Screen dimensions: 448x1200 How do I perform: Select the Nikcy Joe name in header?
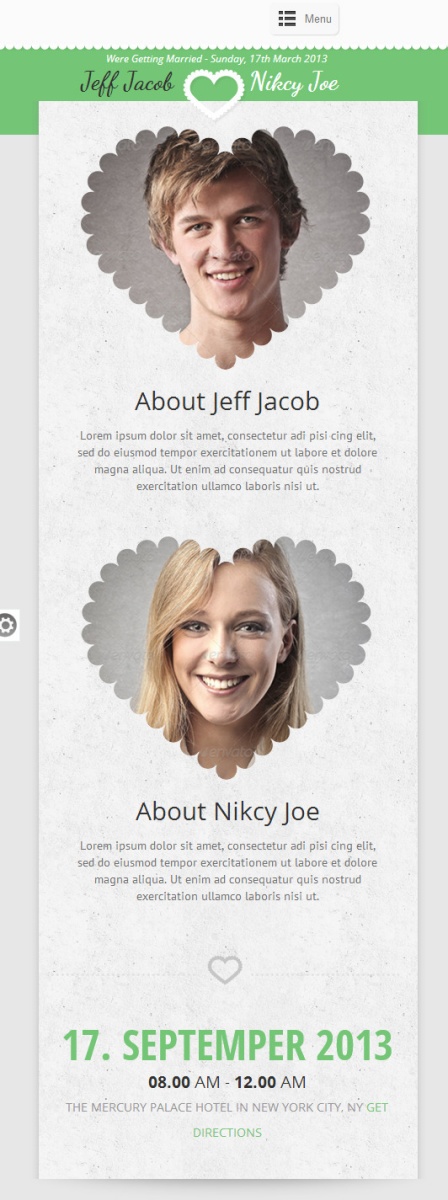tap(294, 84)
